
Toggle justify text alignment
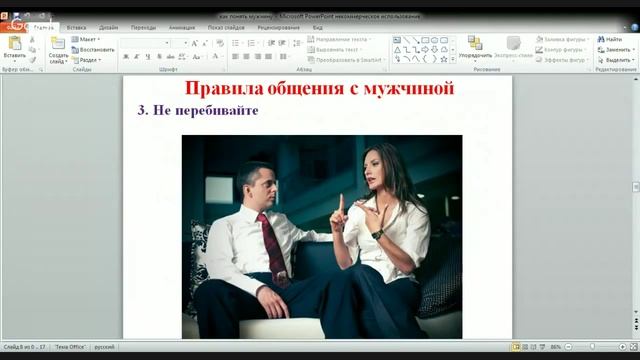pyautogui.click(x=269, y=57)
